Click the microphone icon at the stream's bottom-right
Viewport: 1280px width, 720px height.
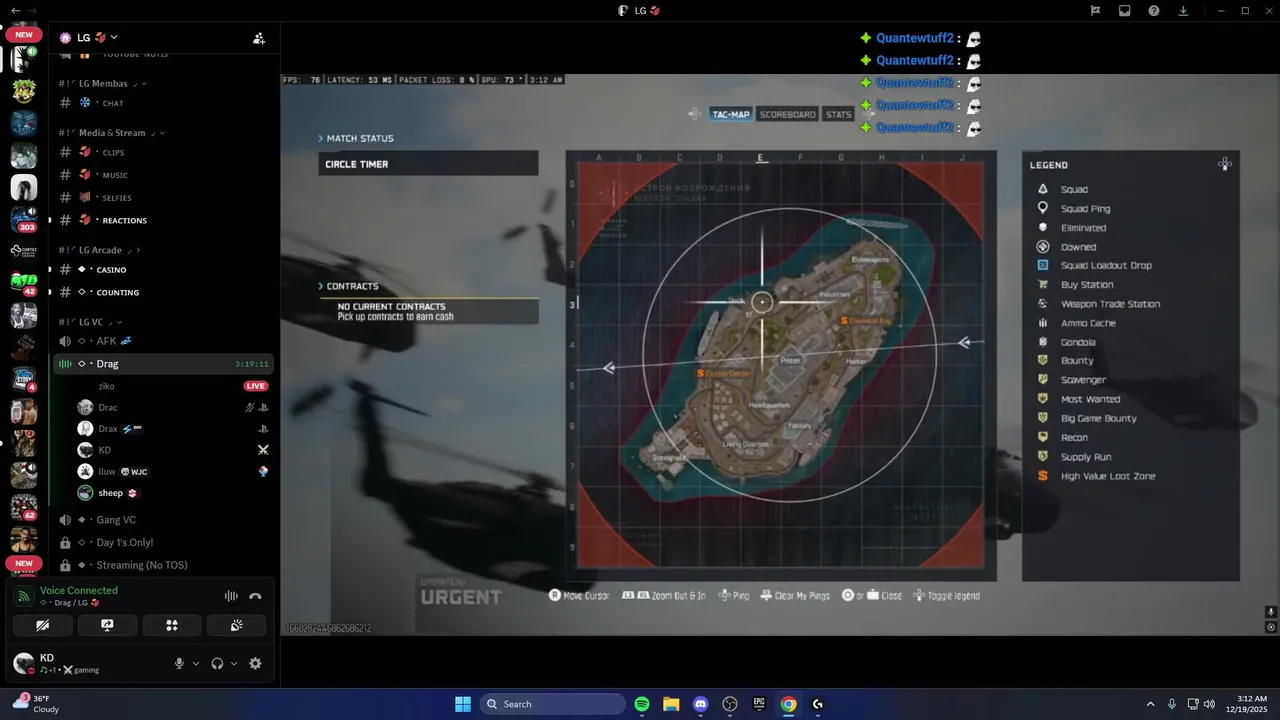(x=1271, y=612)
